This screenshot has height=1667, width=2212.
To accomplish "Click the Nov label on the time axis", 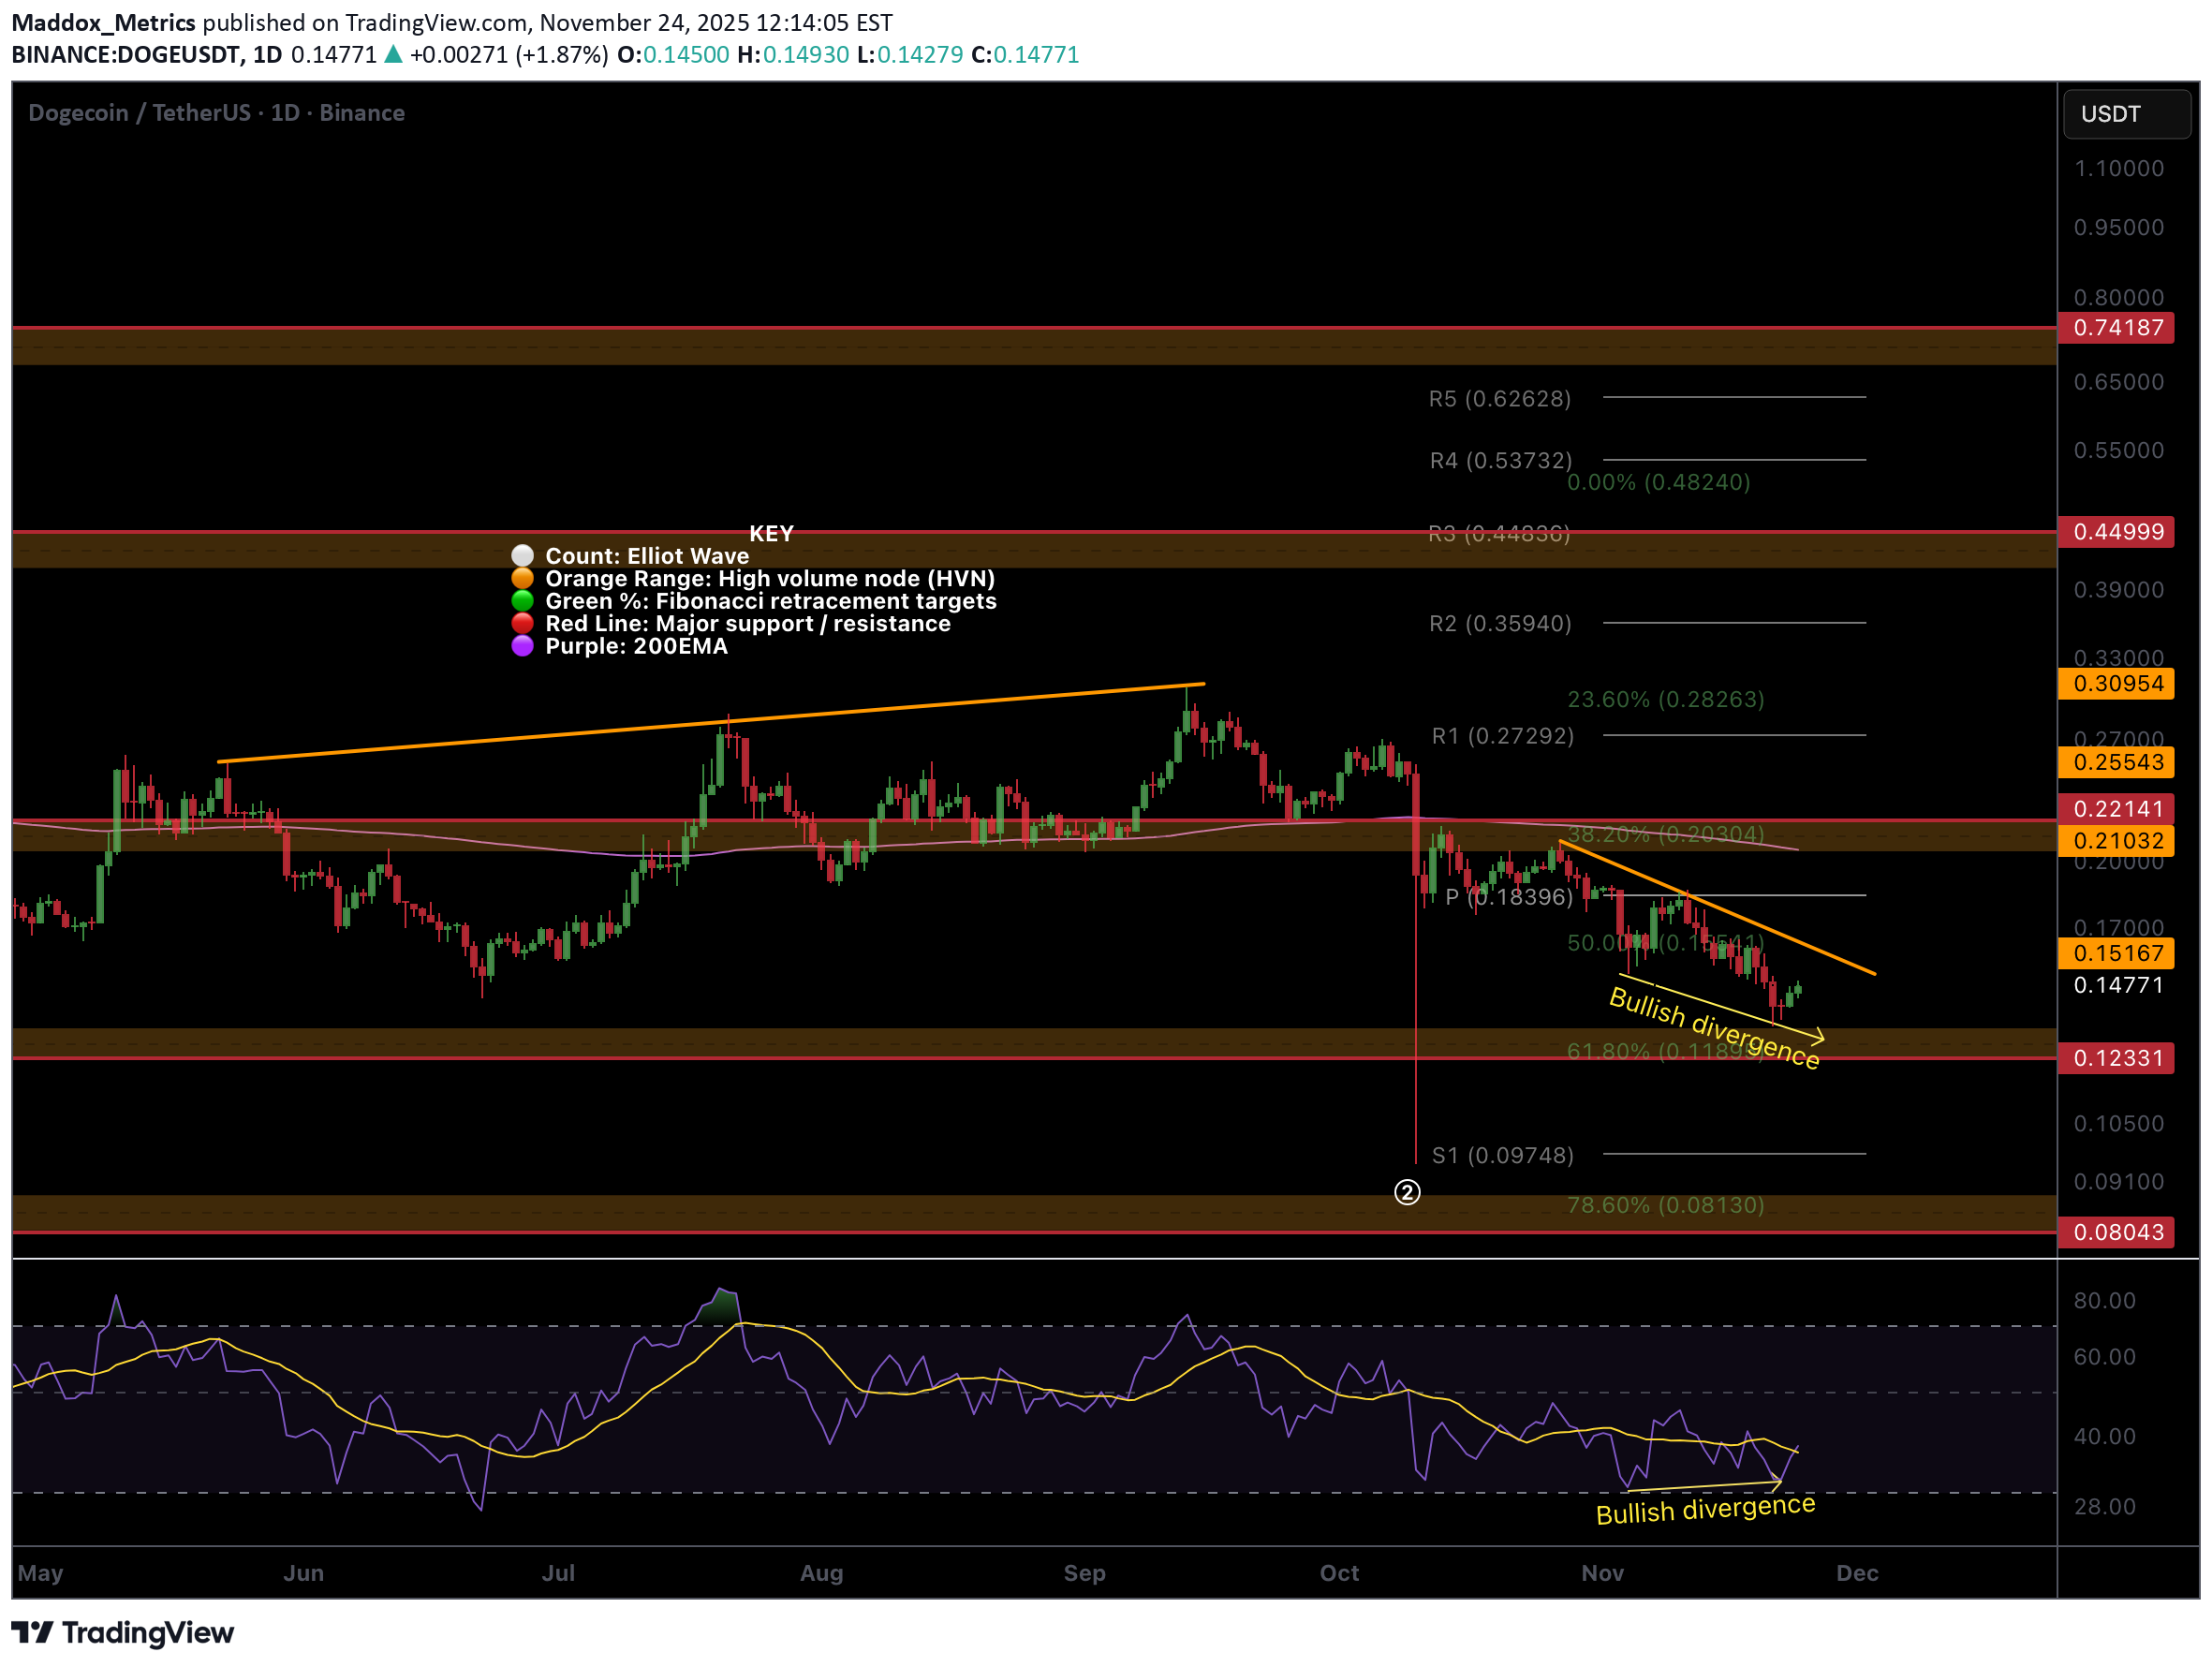I will (x=1602, y=1573).
